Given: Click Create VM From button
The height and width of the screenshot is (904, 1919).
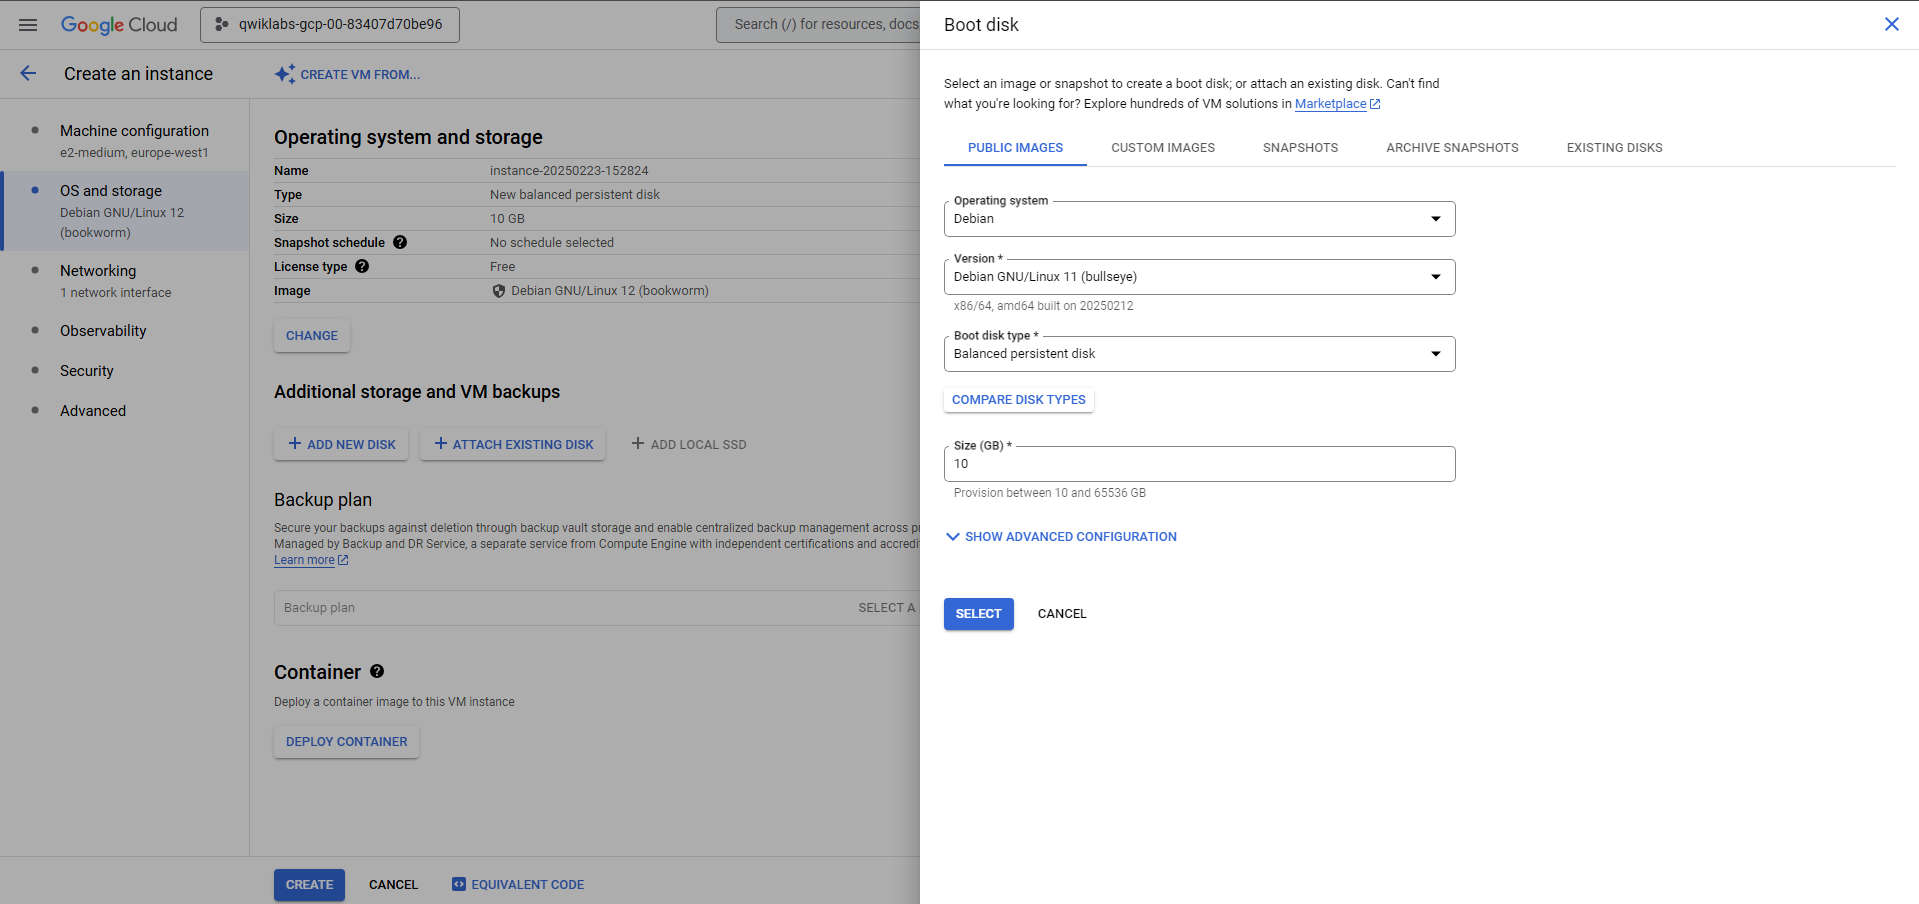Looking at the screenshot, I should (x=347, y=74).
